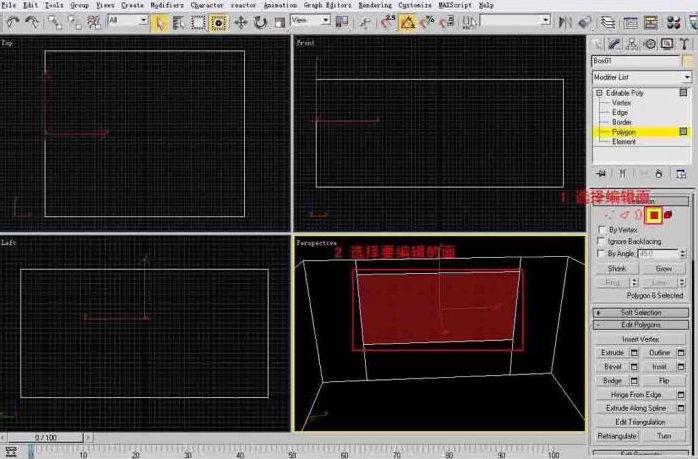This screenshot has width=698, height=459.
Task: Select Border sub-object in modifier stack
Action: click(621, 122)
